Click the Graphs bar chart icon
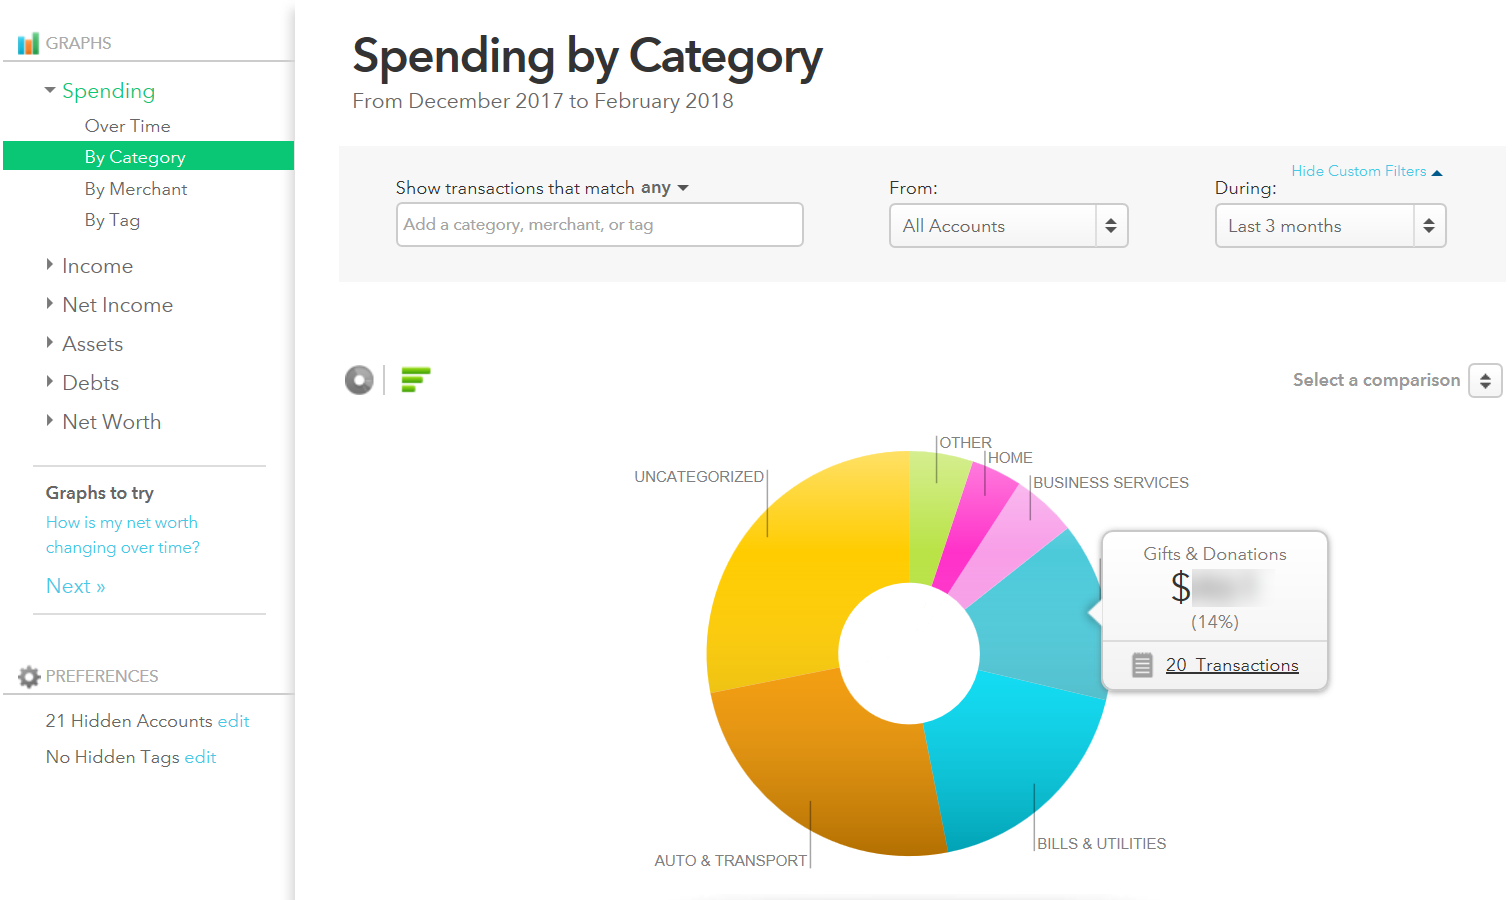 point(28,43)
